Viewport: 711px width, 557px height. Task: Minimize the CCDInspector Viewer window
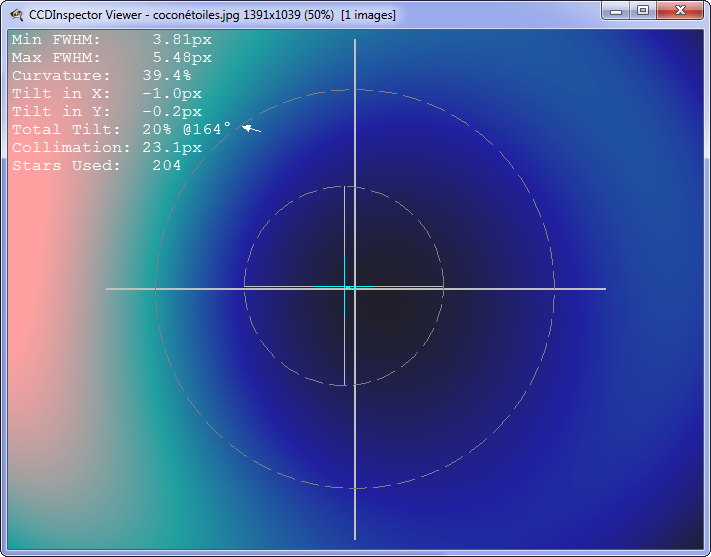[x=616, y=11]
